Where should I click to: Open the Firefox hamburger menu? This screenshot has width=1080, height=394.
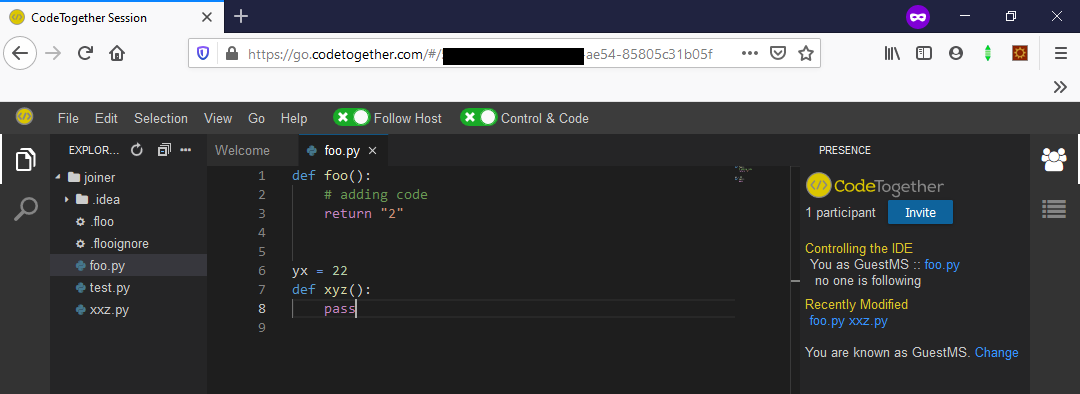[1061, 53]
